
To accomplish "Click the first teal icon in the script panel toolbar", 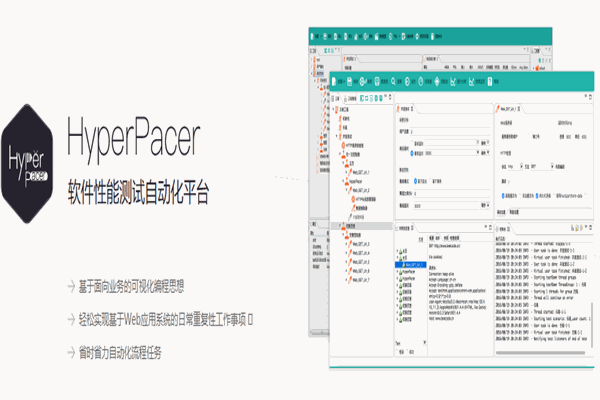I will (361, 98).
